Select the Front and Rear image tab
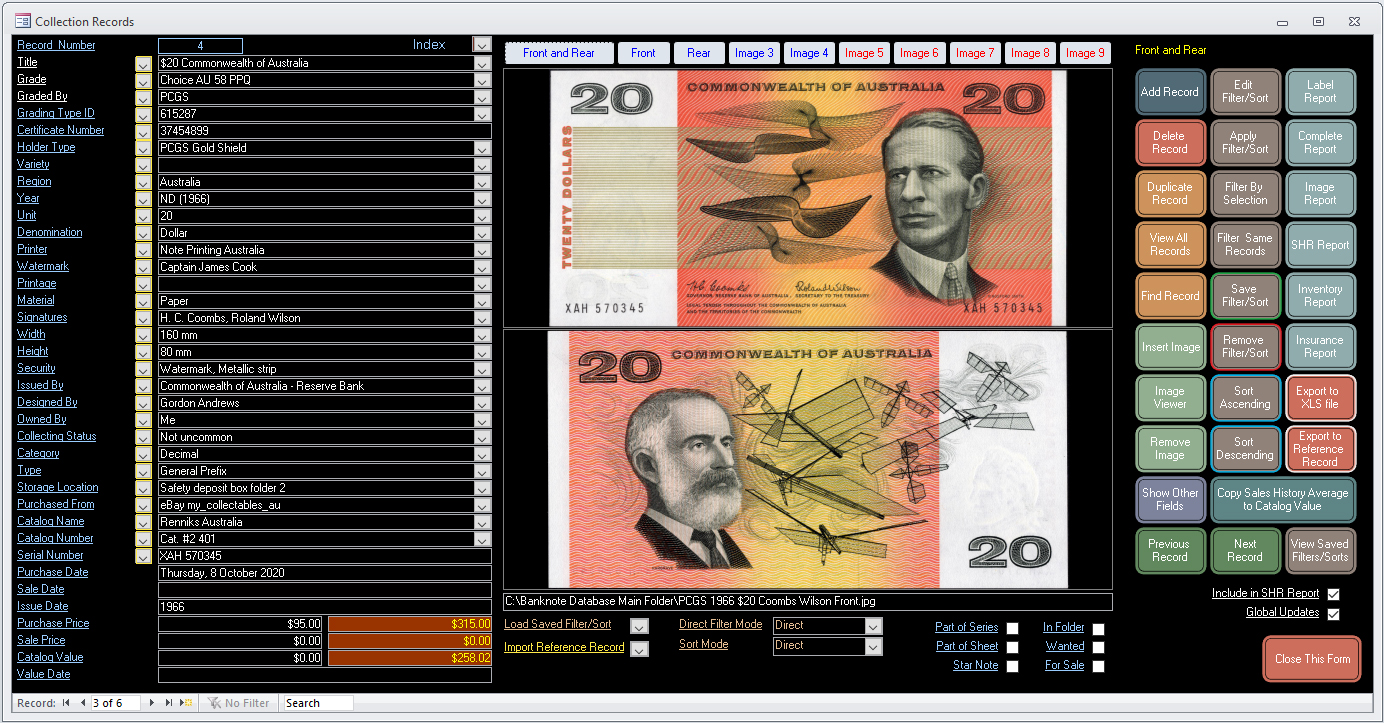Screen dimensions: 1384x723 [x=558, y=53]
